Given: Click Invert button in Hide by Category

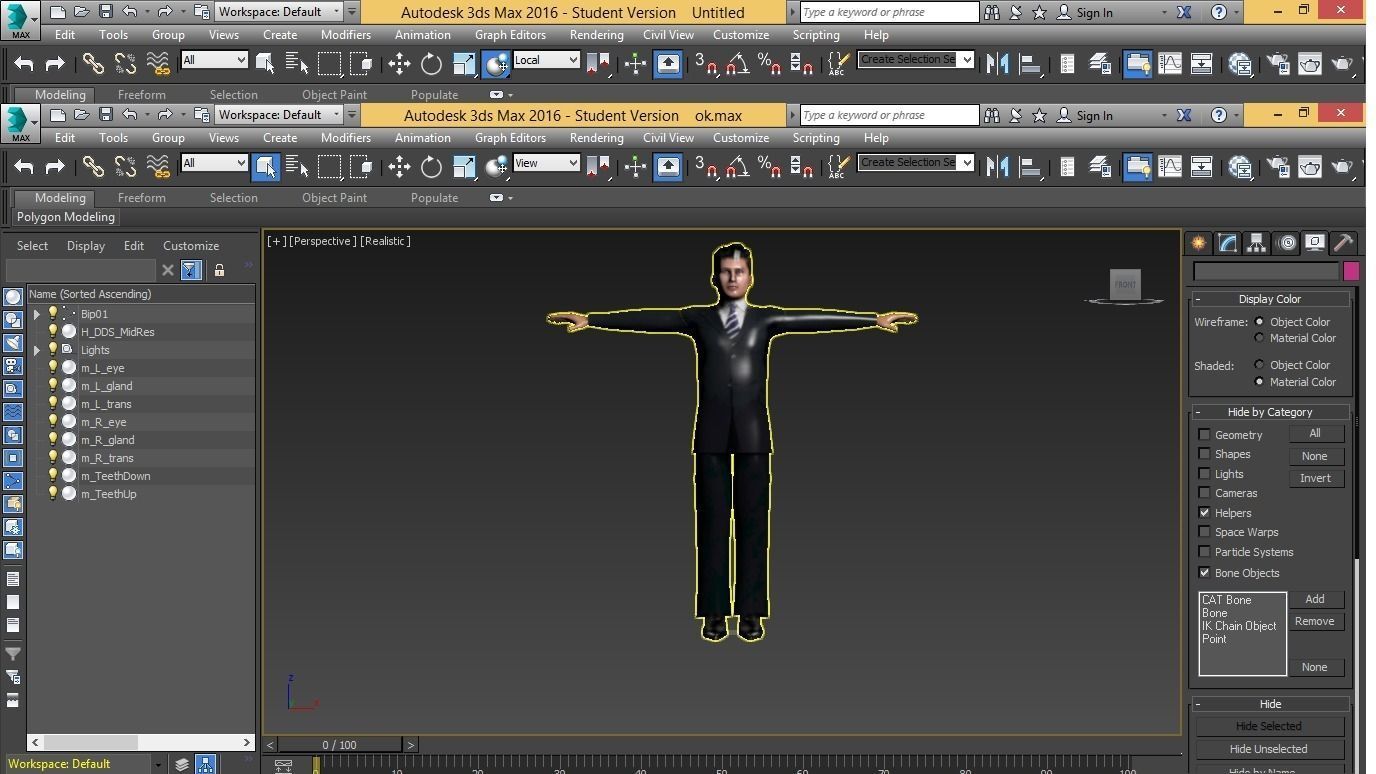Looking at the screenshot, I should click(x=1315, y=478).
